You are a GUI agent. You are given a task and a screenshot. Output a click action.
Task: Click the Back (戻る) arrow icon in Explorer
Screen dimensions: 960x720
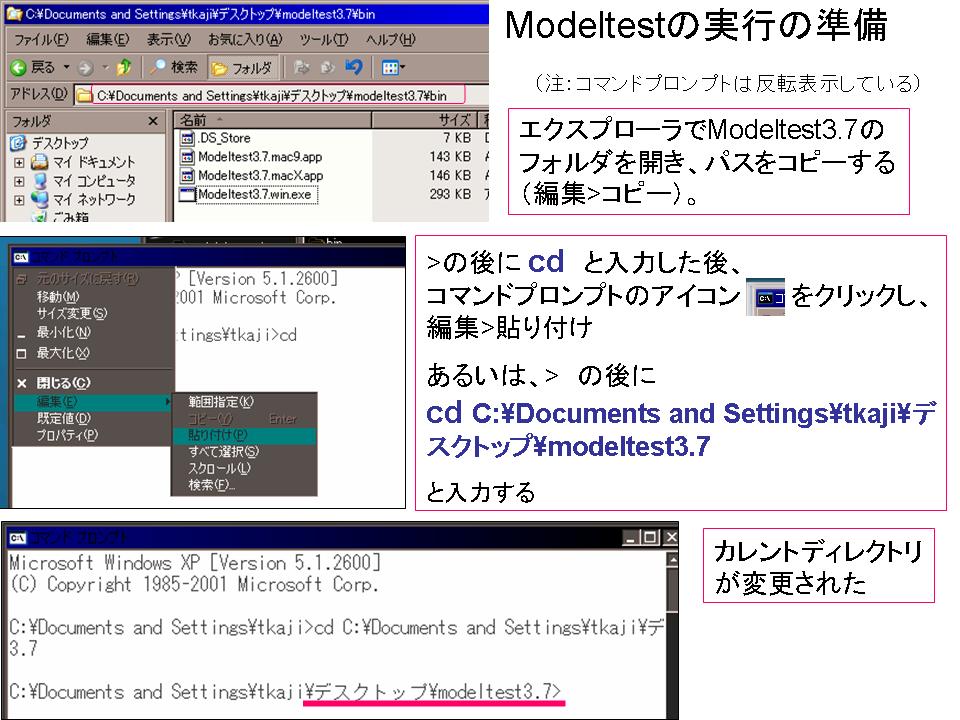pos(18,68)
